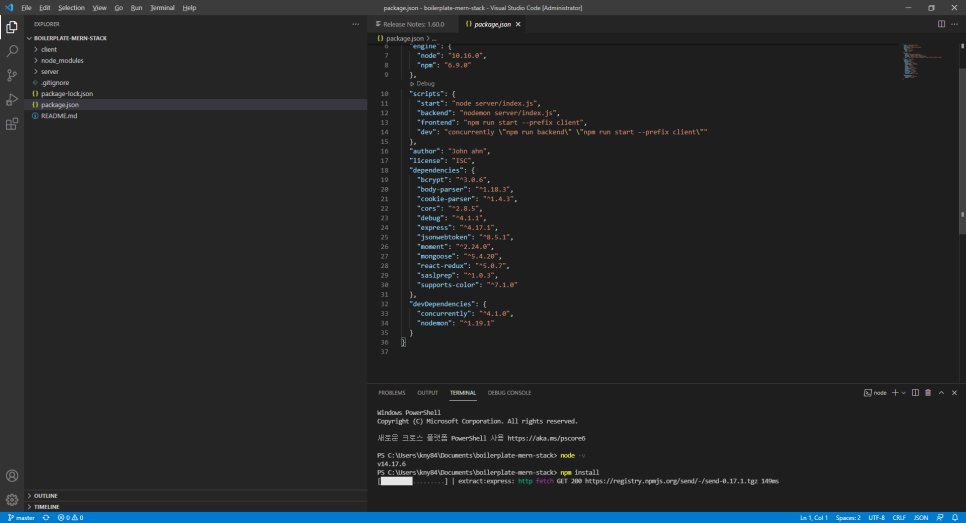Synchronize changes from status bar
The height and width of the screenshot is (523, 966).
46,518
